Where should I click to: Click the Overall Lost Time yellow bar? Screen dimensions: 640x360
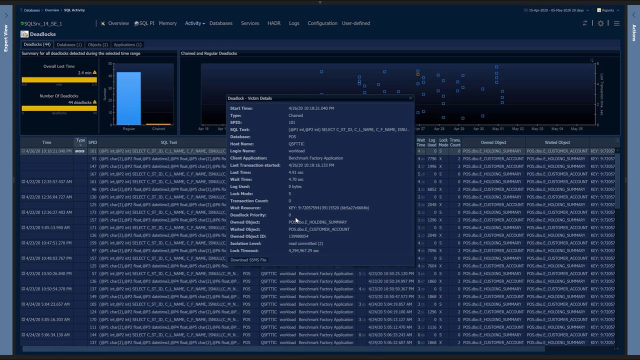click(59, 80)
